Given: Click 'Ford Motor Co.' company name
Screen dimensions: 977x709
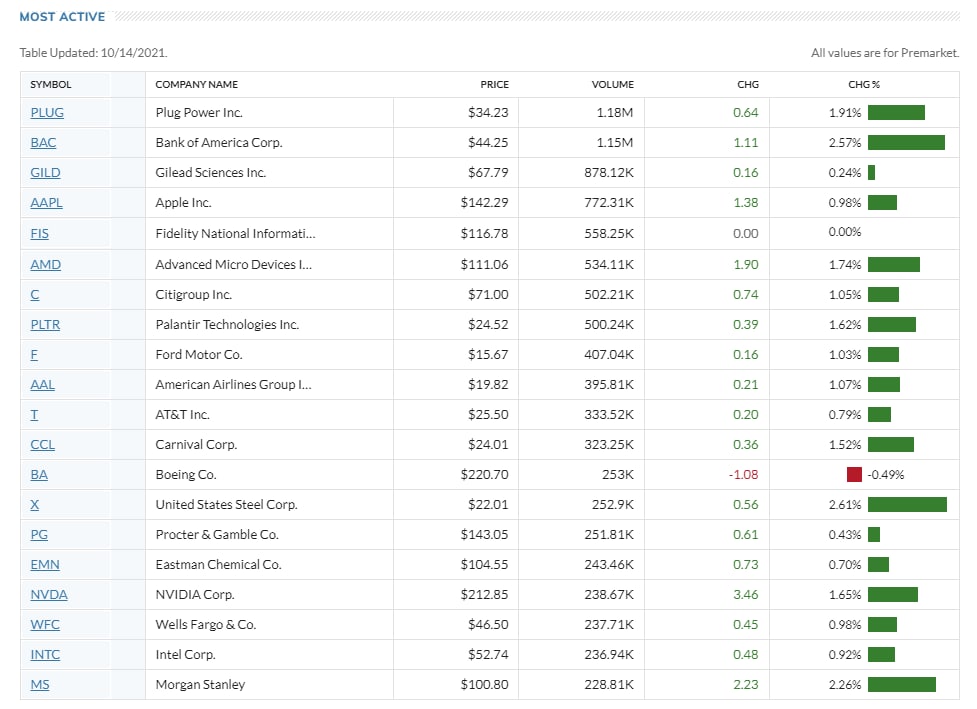Looking at the screenshot, I should [199, 354].
